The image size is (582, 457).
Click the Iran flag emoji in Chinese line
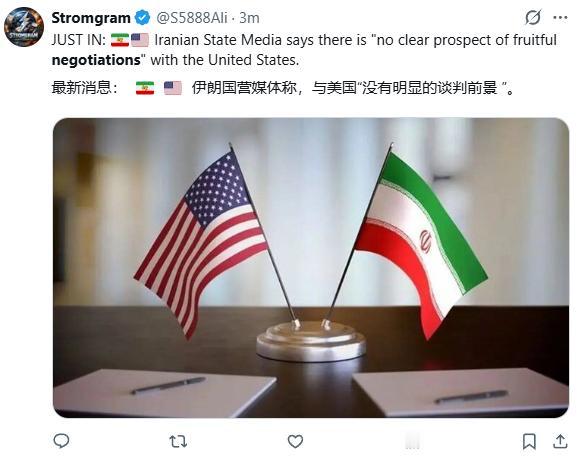[x=145, y=88]
